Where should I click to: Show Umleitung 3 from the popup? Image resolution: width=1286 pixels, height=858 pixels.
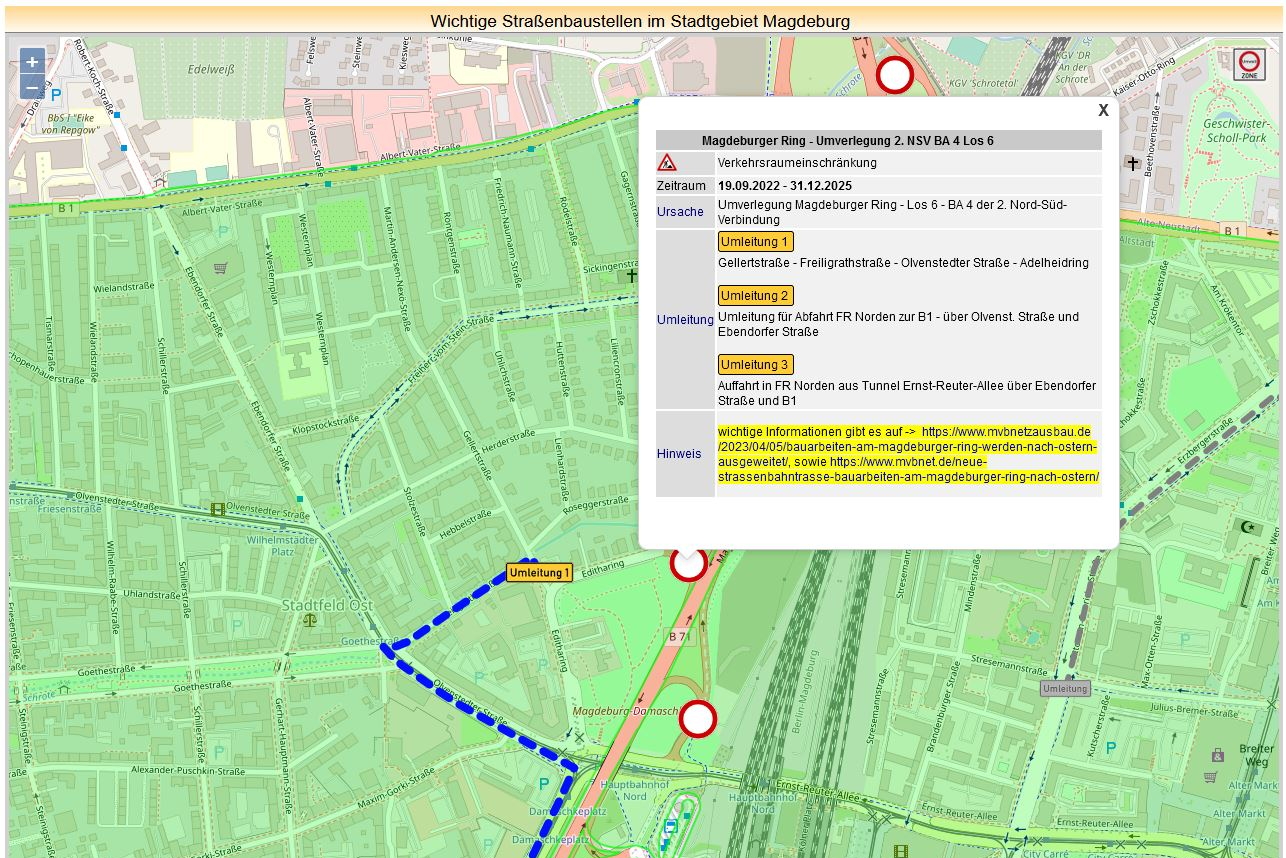point(755,365)
